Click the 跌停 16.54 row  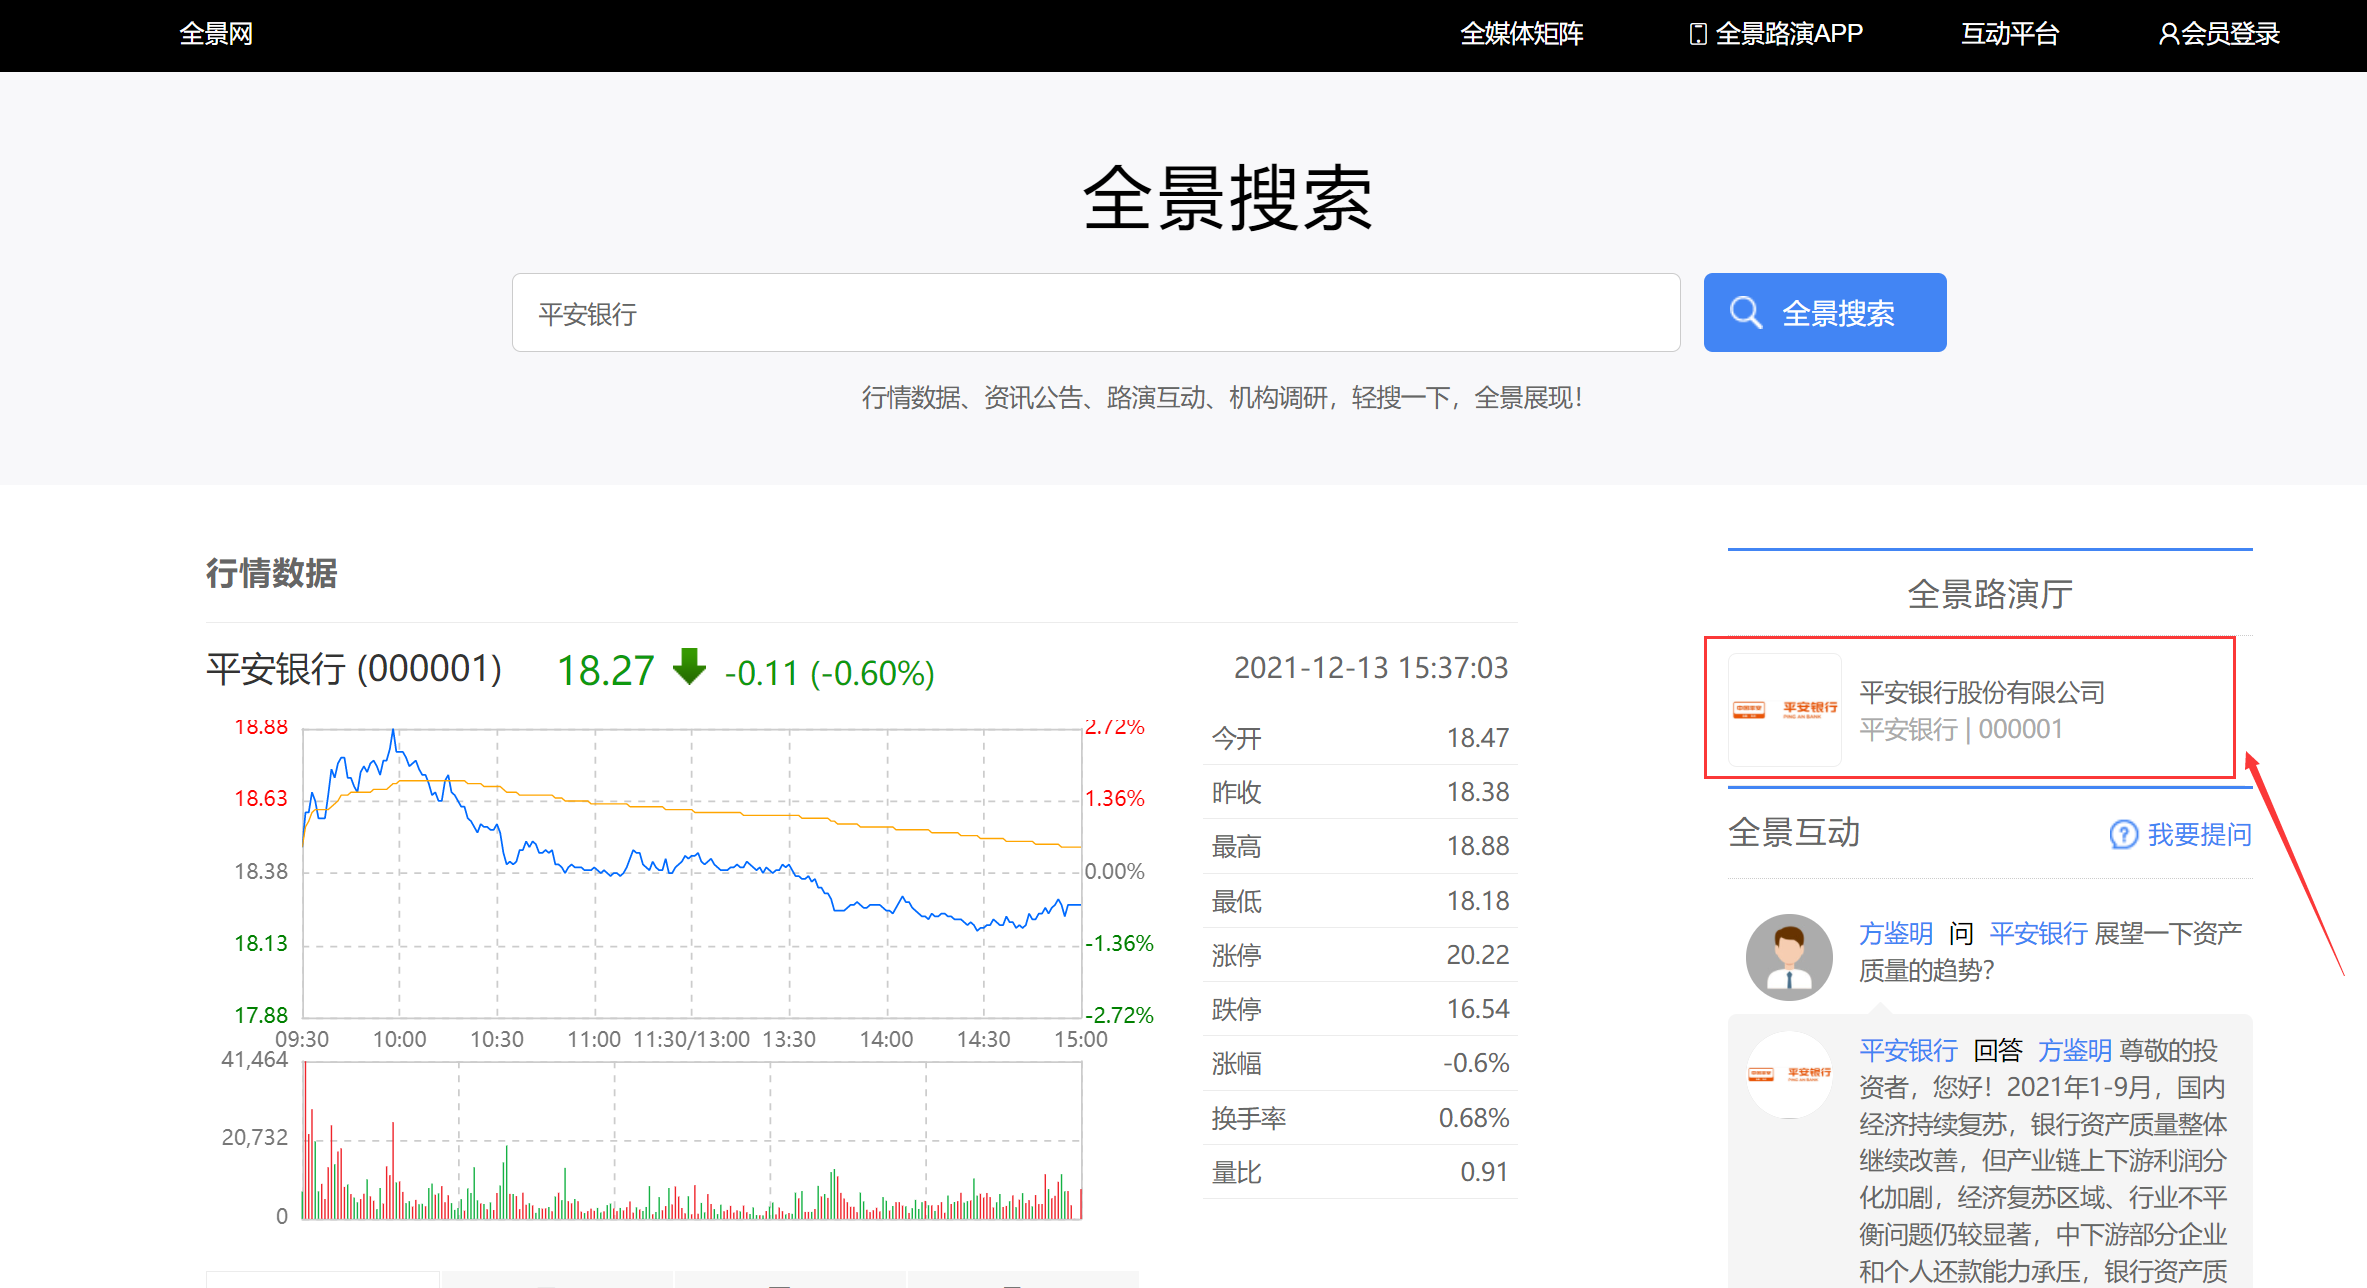coord(1360,1009)
